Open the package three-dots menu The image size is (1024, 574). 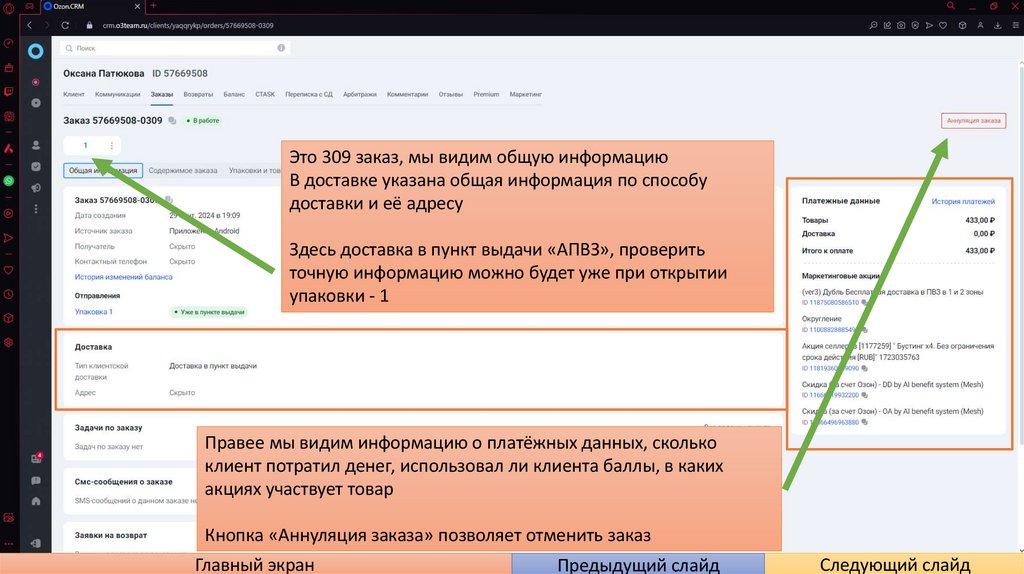112,146
